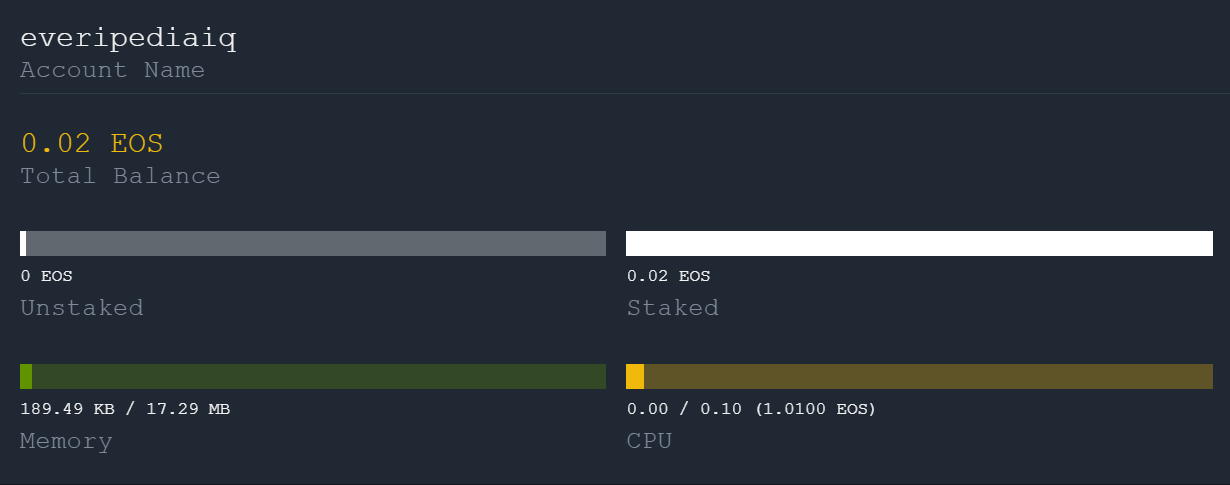Click the Staked label

click(x=672, y=307)
